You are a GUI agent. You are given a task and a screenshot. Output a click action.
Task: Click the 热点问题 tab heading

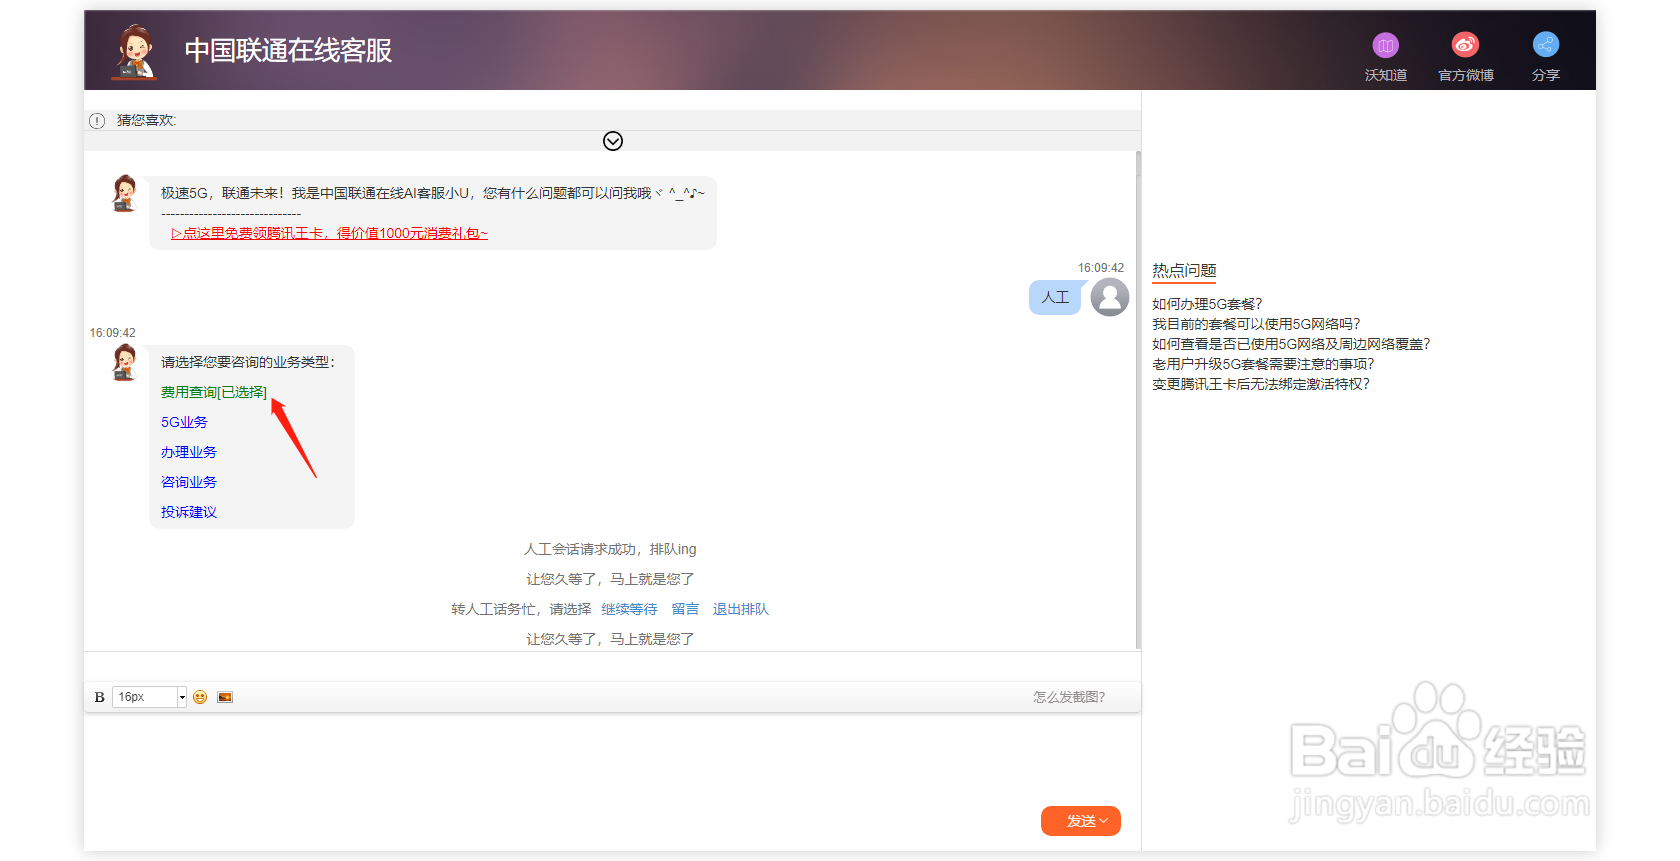click(x=1184, y=271)
